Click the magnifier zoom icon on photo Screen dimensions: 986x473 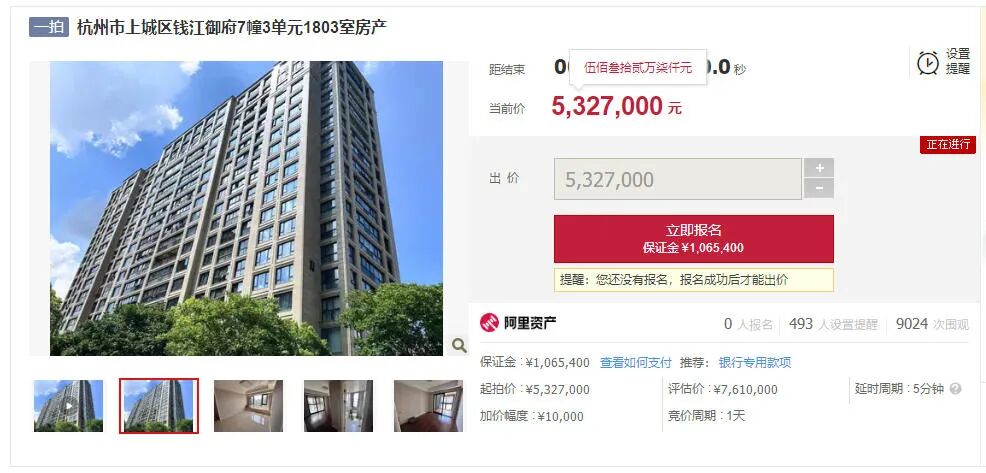tap(459, 345)
